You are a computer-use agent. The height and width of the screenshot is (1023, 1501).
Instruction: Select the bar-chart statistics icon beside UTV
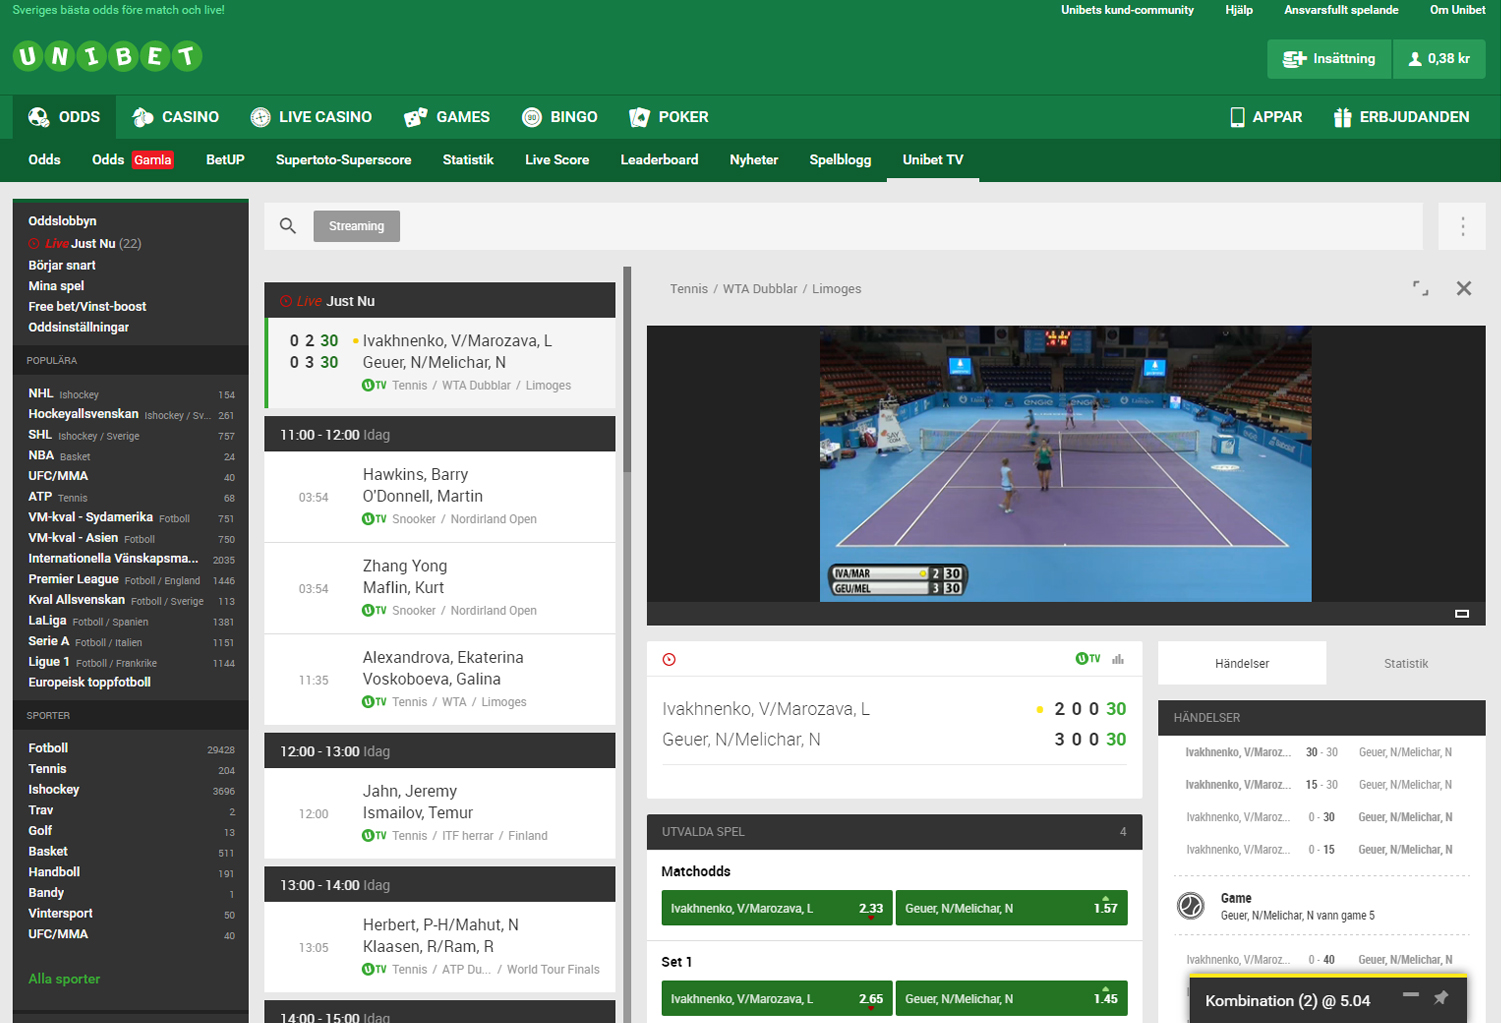click(x=1119, y=659)
